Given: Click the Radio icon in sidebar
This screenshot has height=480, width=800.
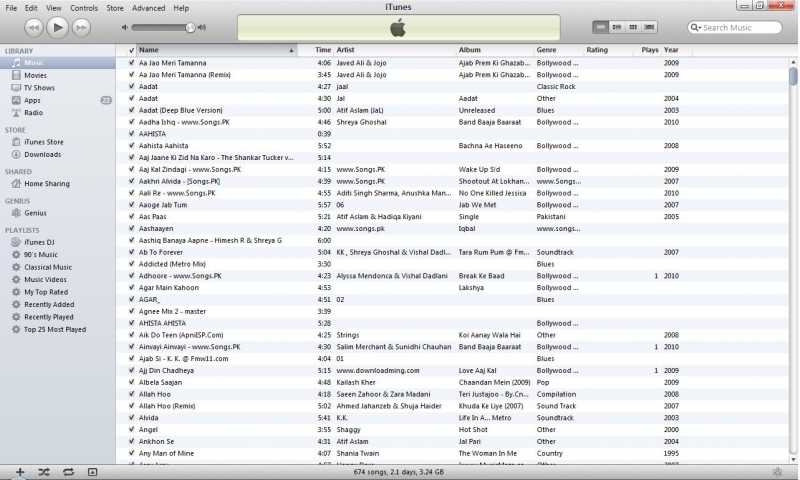Looking at the screenshot, I should click(16, 113).
